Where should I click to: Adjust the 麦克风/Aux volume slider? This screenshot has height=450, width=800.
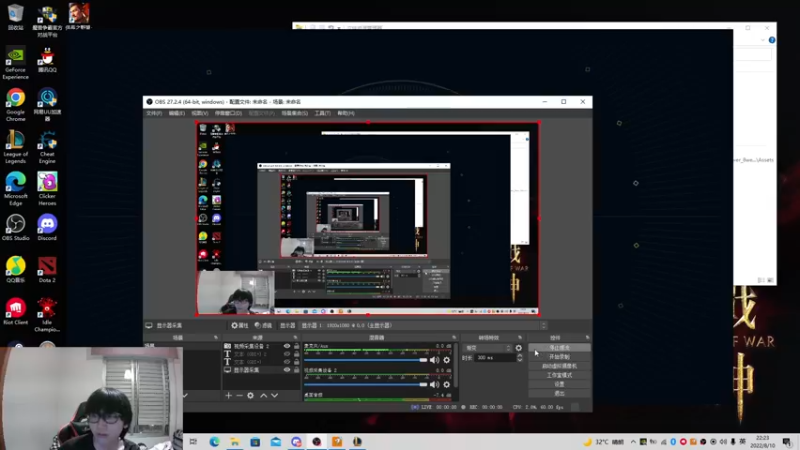pos(365,360)
